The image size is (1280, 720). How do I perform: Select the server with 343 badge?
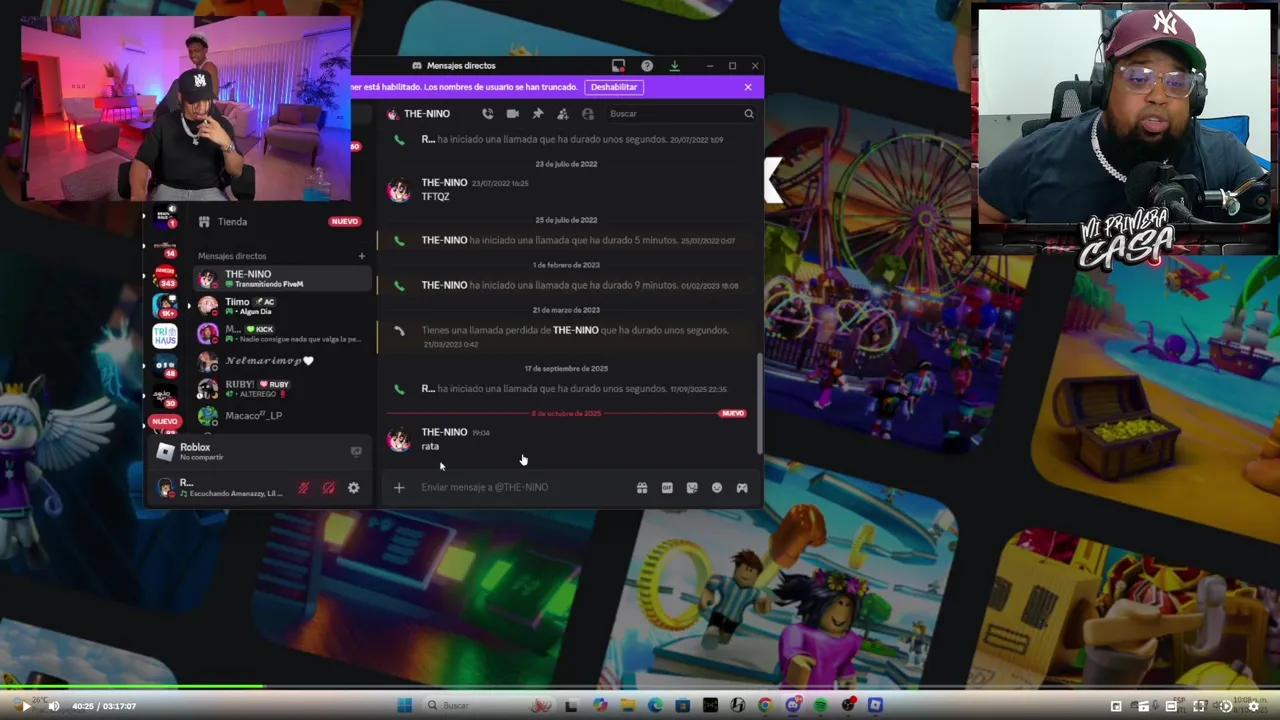[x=165, y=275]
